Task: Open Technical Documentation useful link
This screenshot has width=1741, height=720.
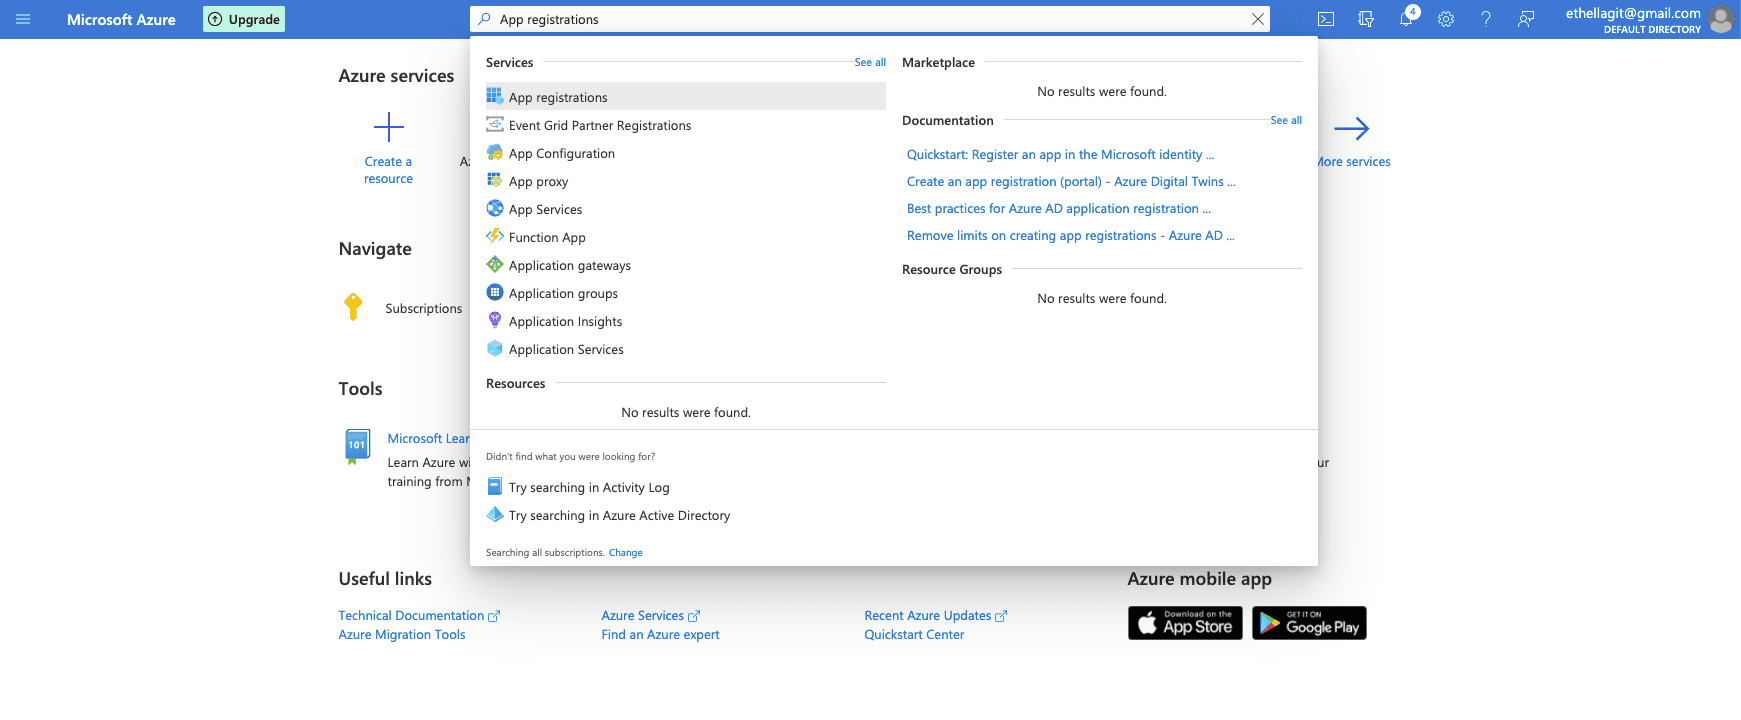Action: [x=419, y=615]
